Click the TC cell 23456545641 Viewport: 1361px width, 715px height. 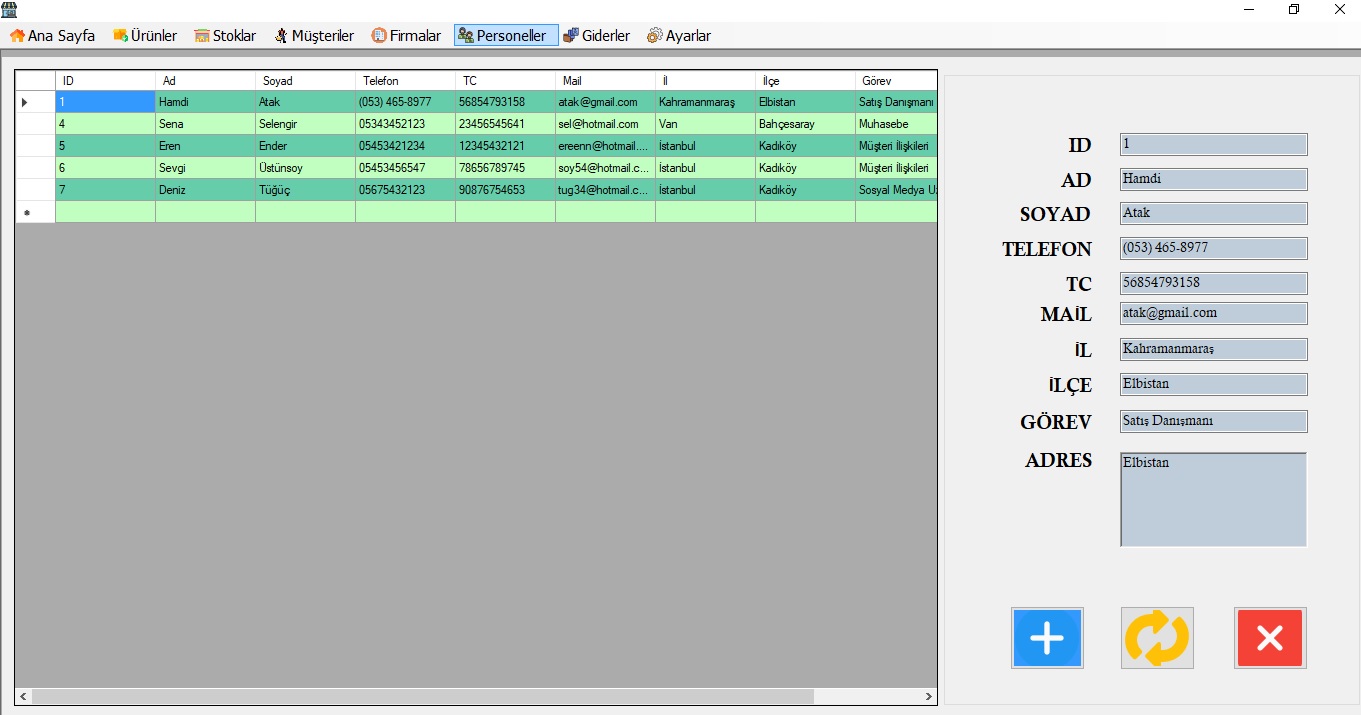[505, 124]
